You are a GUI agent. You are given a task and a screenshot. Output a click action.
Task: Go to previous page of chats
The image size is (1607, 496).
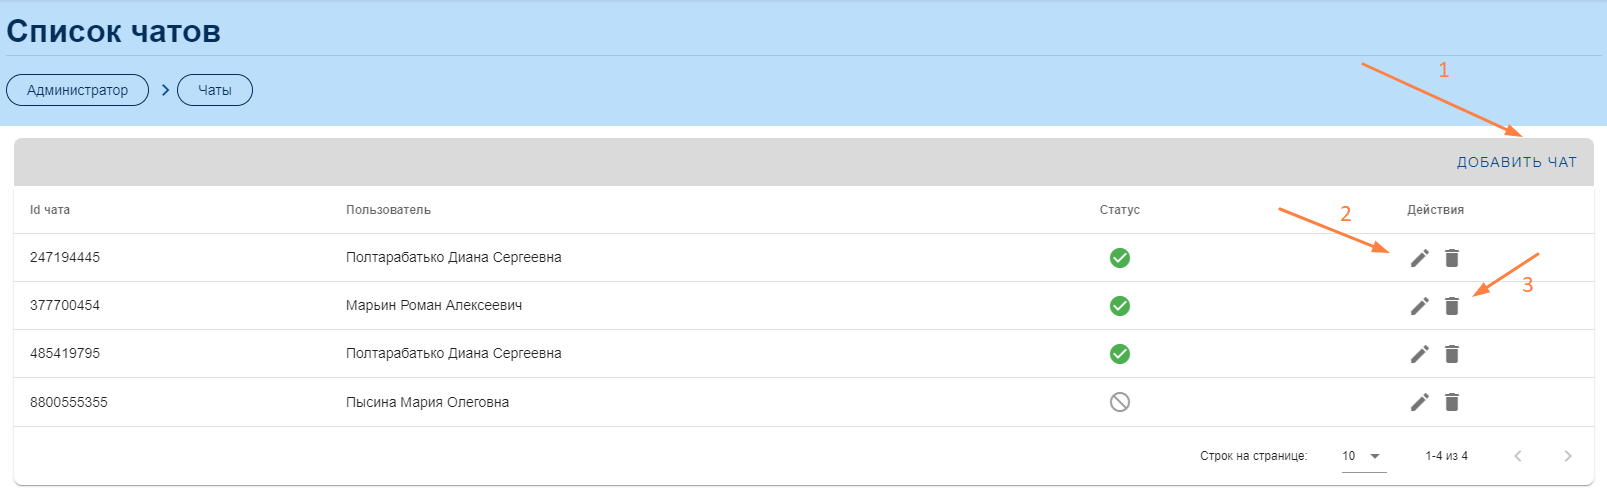(1518, 456)
